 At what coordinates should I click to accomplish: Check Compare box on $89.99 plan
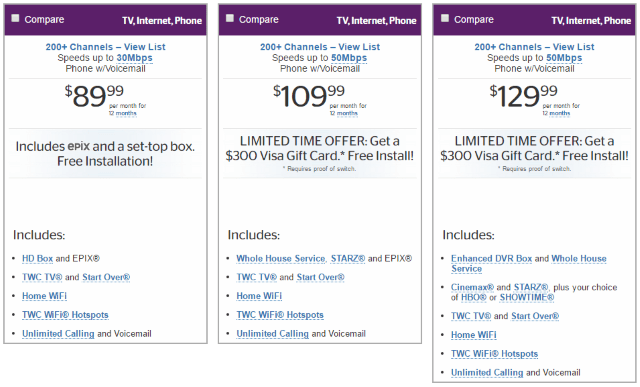(15, 18)
